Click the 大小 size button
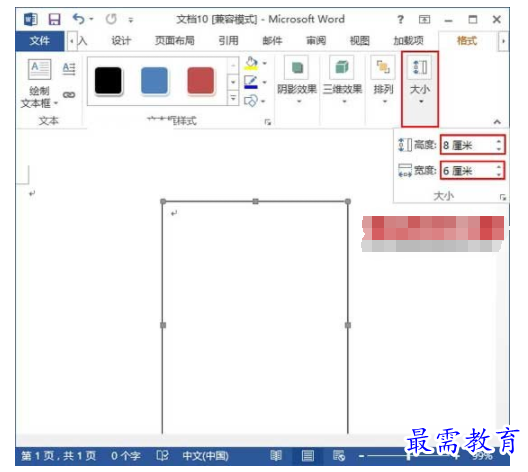Screen dimensions: 528x472 pyautogui.click(x=420, y=89)
